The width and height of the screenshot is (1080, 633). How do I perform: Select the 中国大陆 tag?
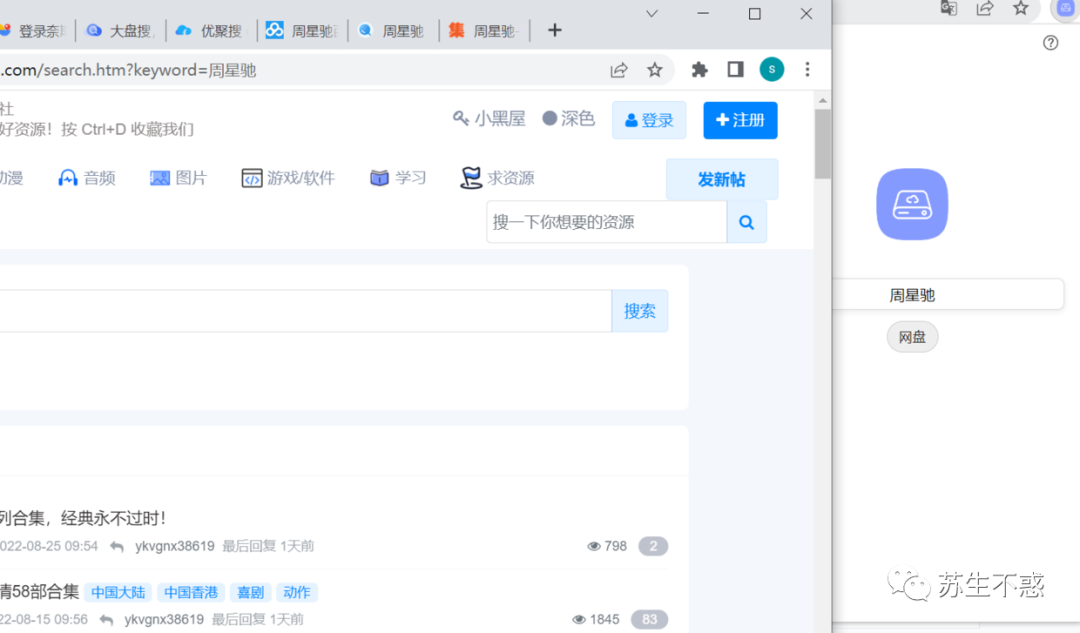[118, 592]
